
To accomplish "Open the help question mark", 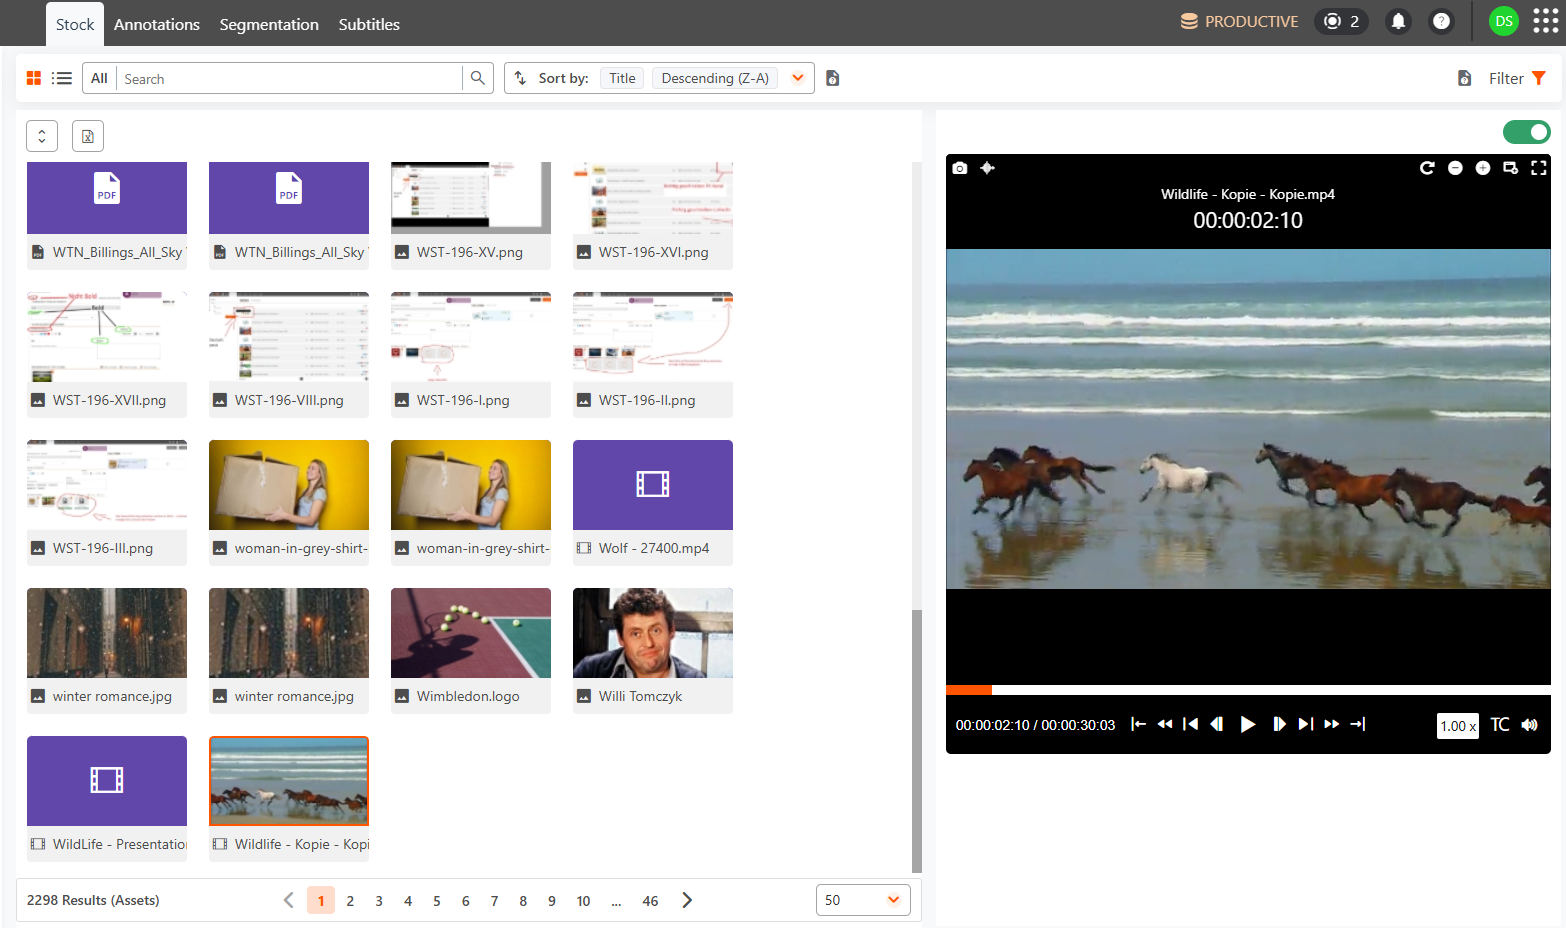I will click(x=1441, y=21).
